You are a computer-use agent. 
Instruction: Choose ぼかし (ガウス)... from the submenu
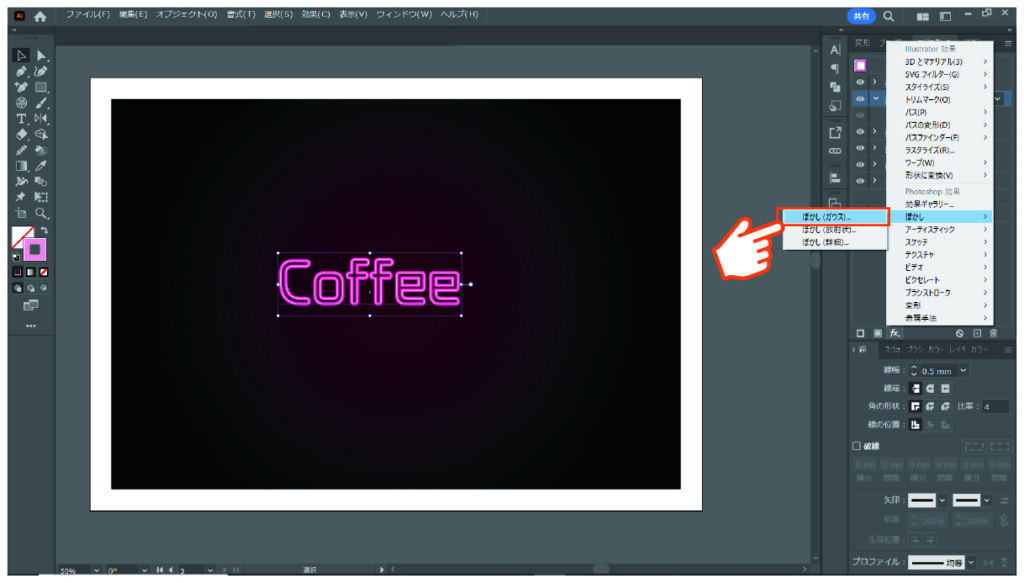835,217
